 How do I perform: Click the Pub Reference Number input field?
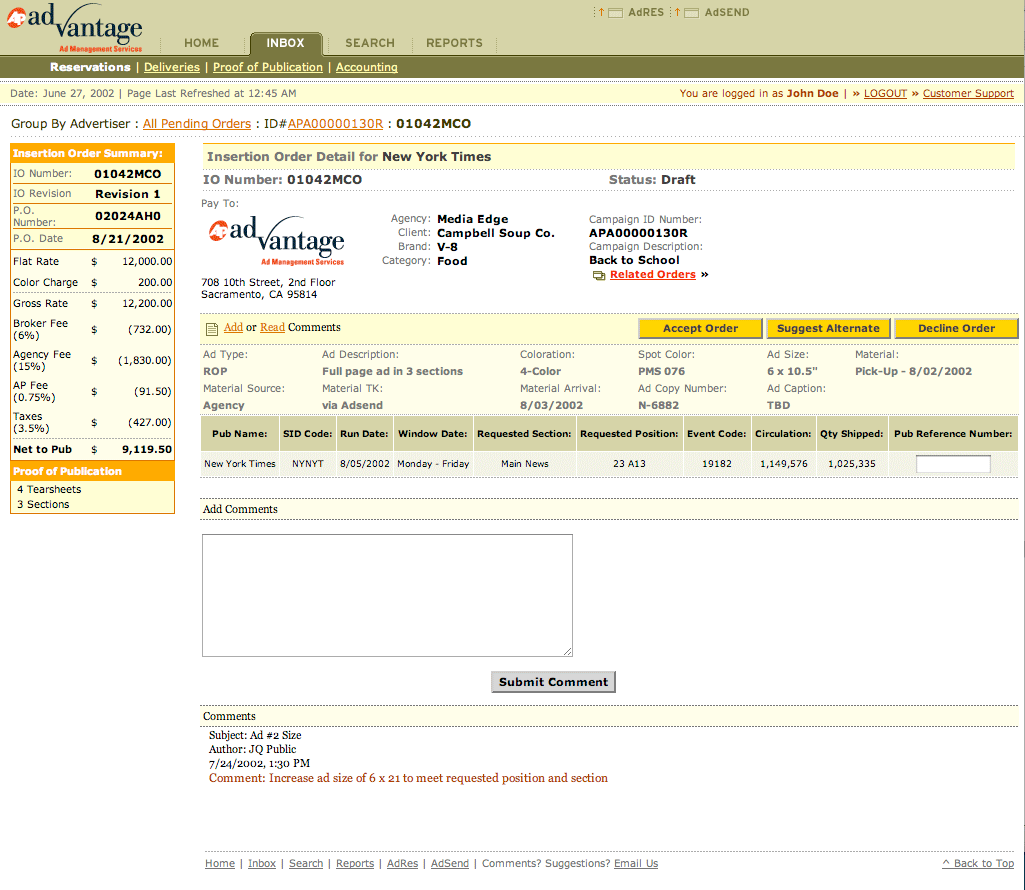[953, 464]
